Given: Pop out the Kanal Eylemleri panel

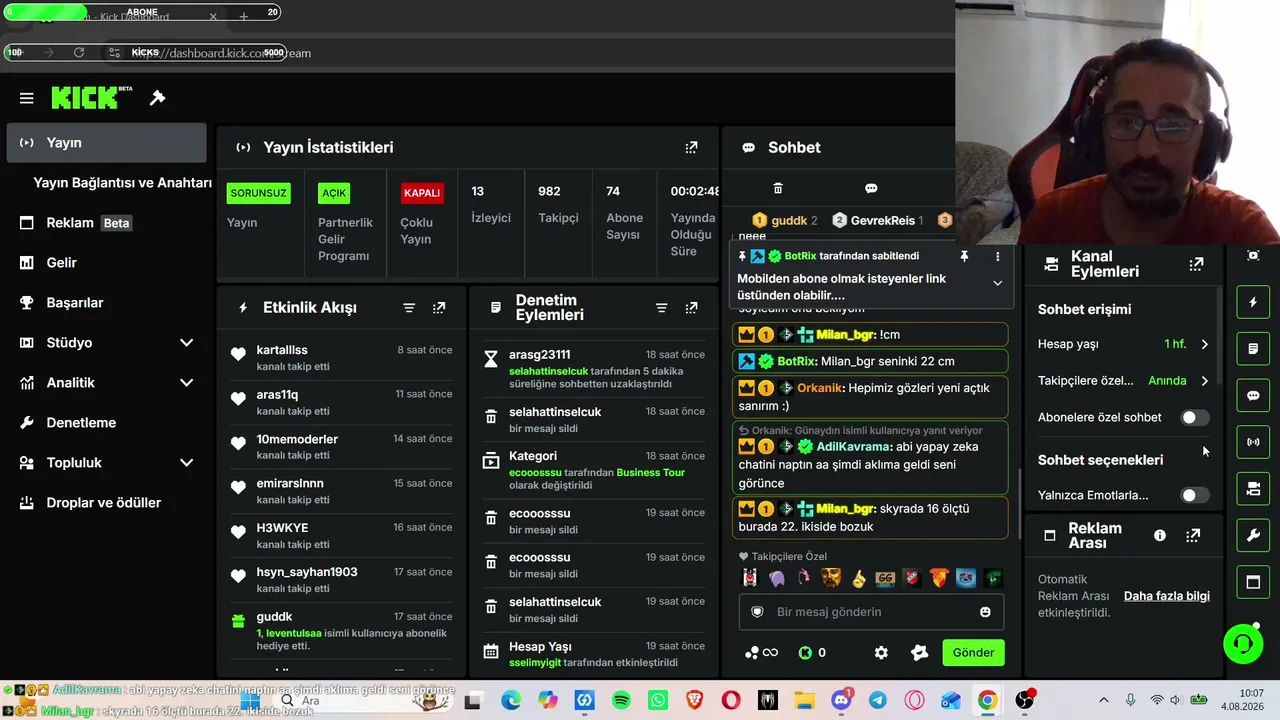Looking at the screenshot, I should coord(1196,264).
